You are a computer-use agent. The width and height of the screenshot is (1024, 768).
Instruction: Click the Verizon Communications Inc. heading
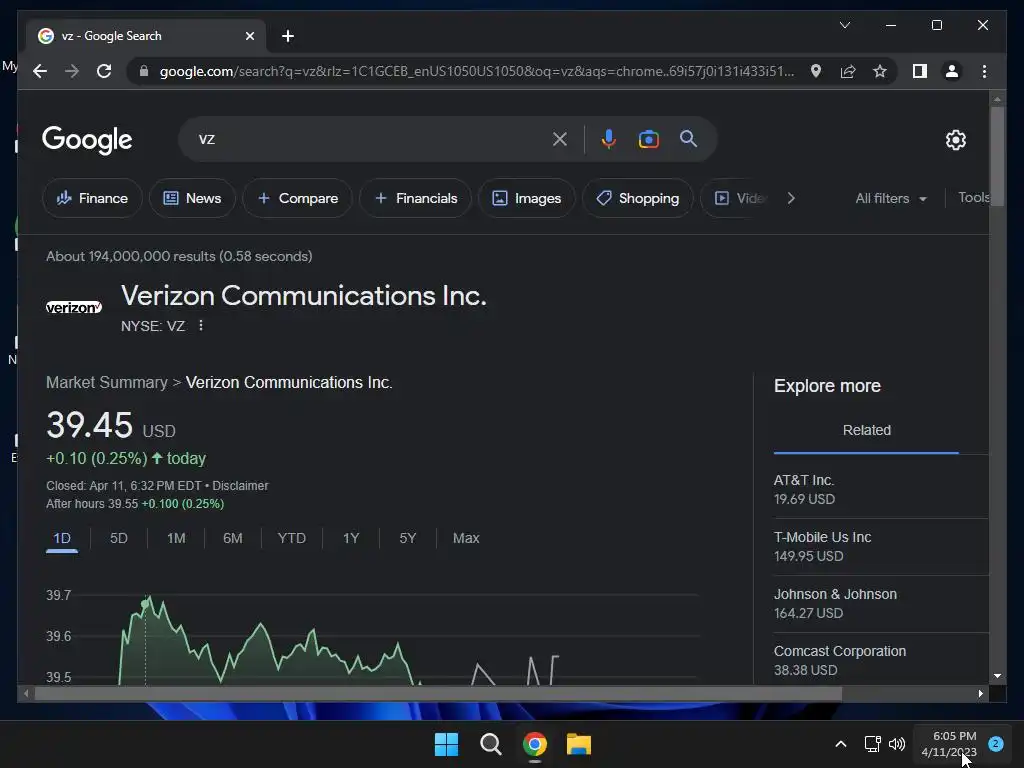pyautogui.click(x=304, y=296)
